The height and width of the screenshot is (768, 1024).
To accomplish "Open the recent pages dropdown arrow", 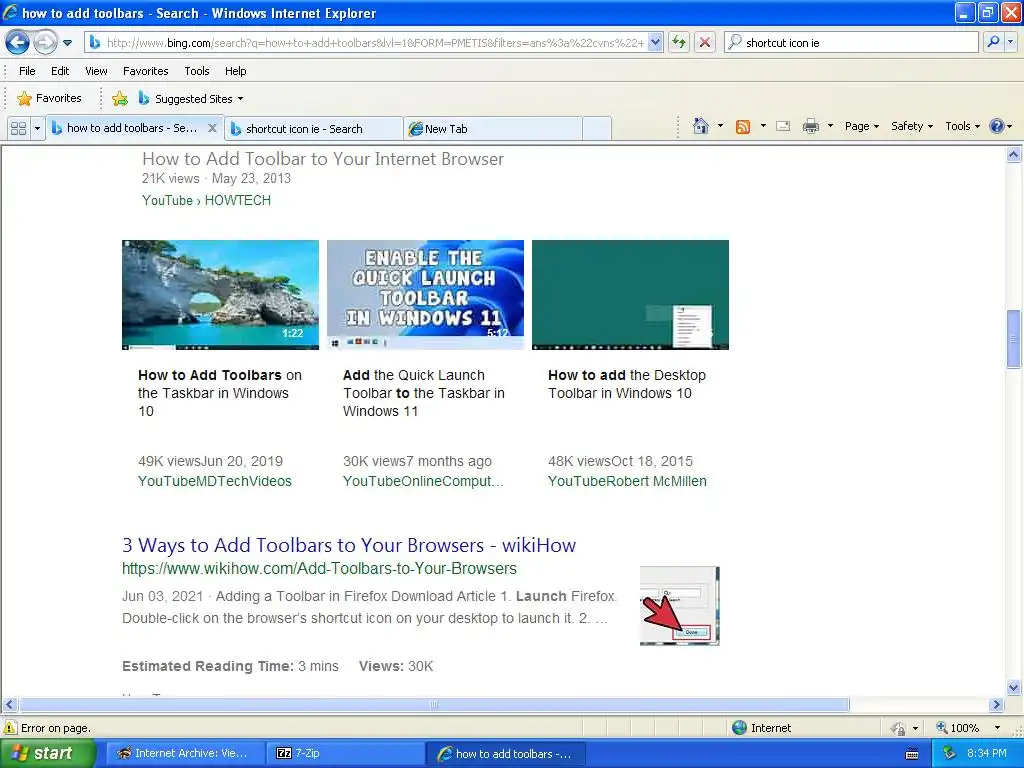I will pyautogui.click(x=67, y=43).
